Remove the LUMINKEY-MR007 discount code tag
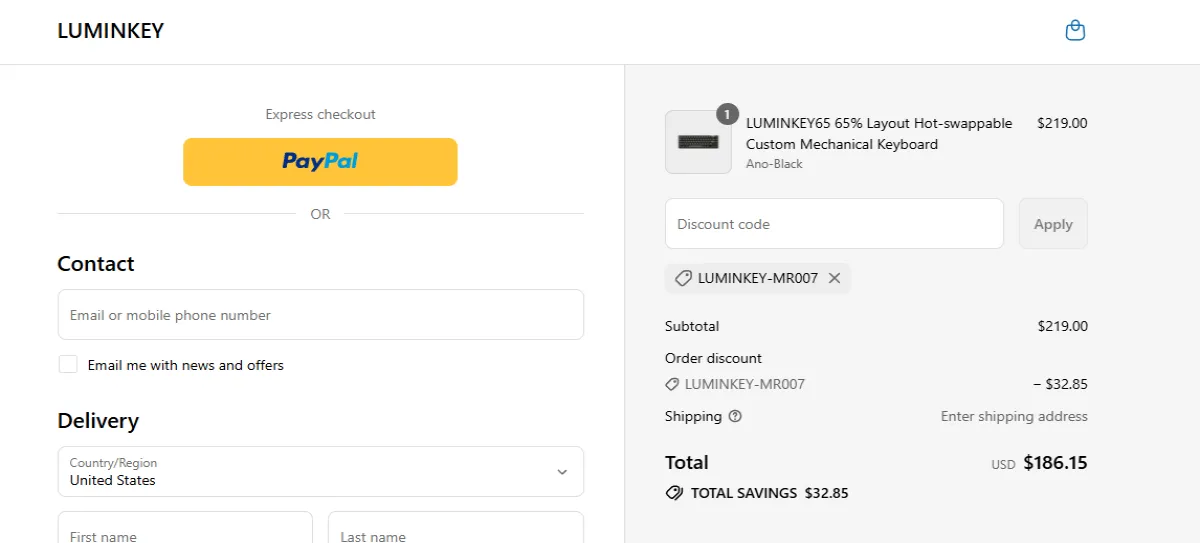The height and width of the screenshot is (543, 1200). (834, 279)
